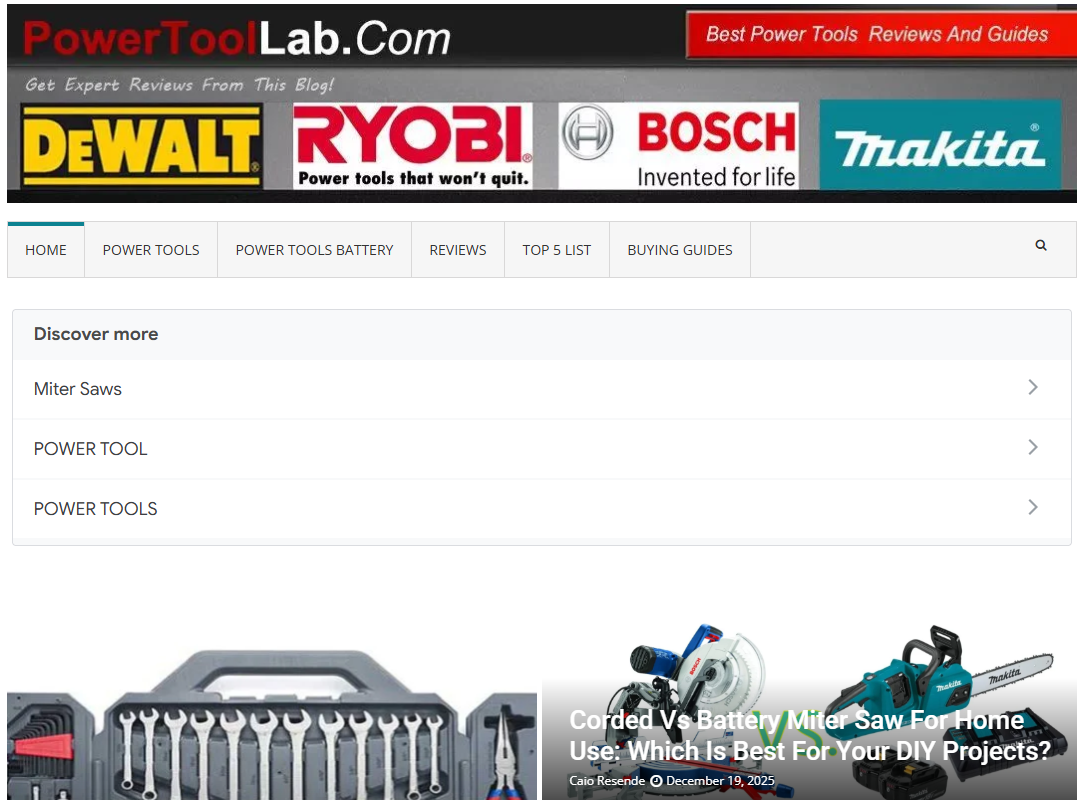Viewport: 1081px width, 800px height.
Task: Click the DeWalt brand logo
Action: tap(141, 146)
